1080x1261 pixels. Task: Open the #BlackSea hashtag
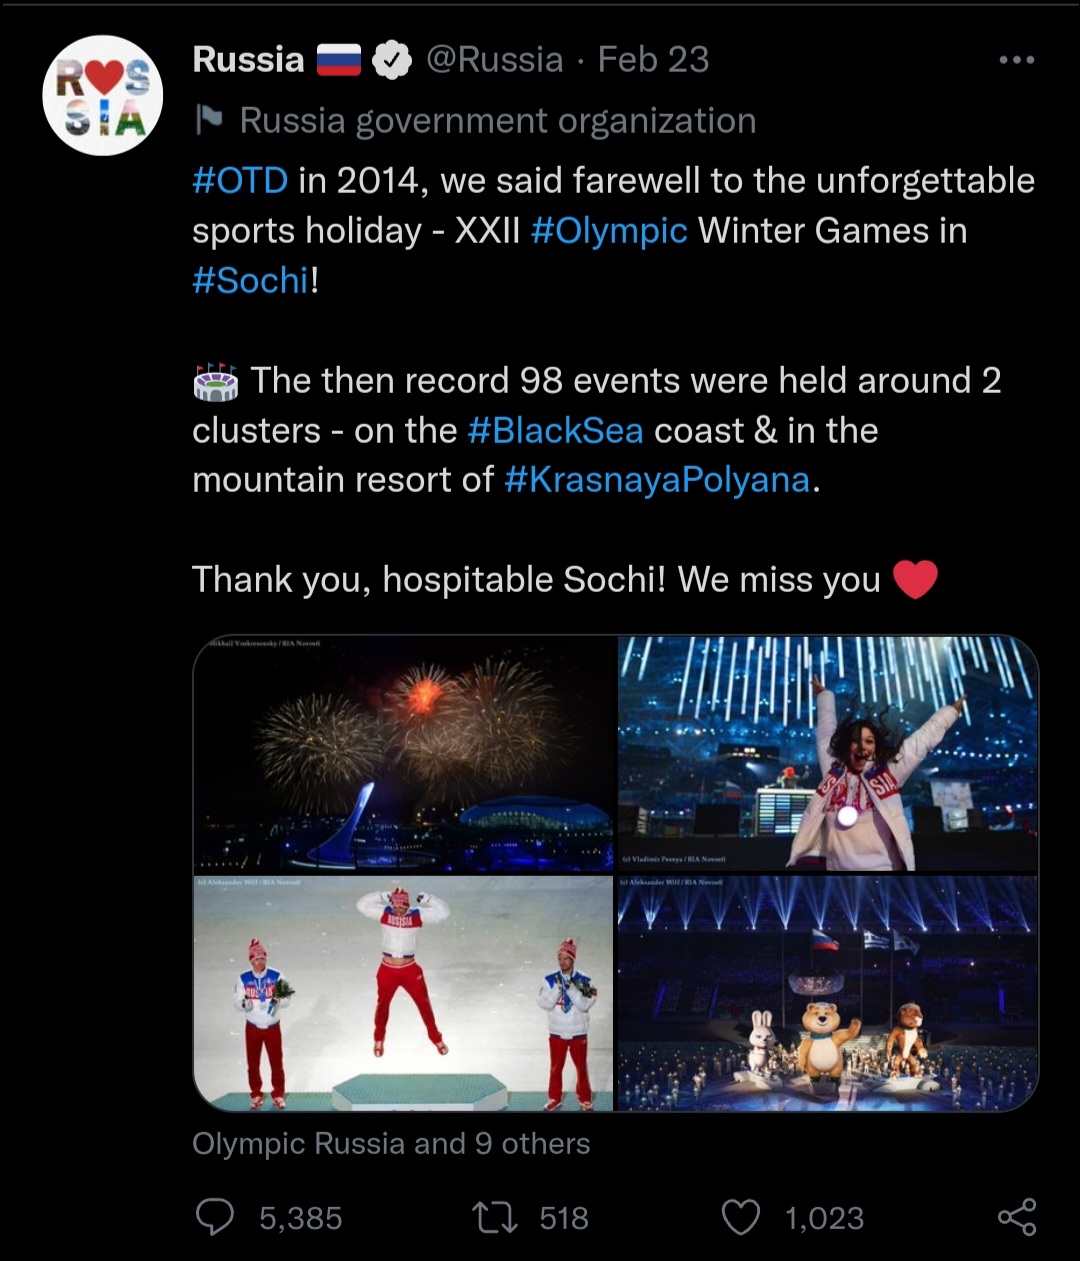[x=555, y=431]
